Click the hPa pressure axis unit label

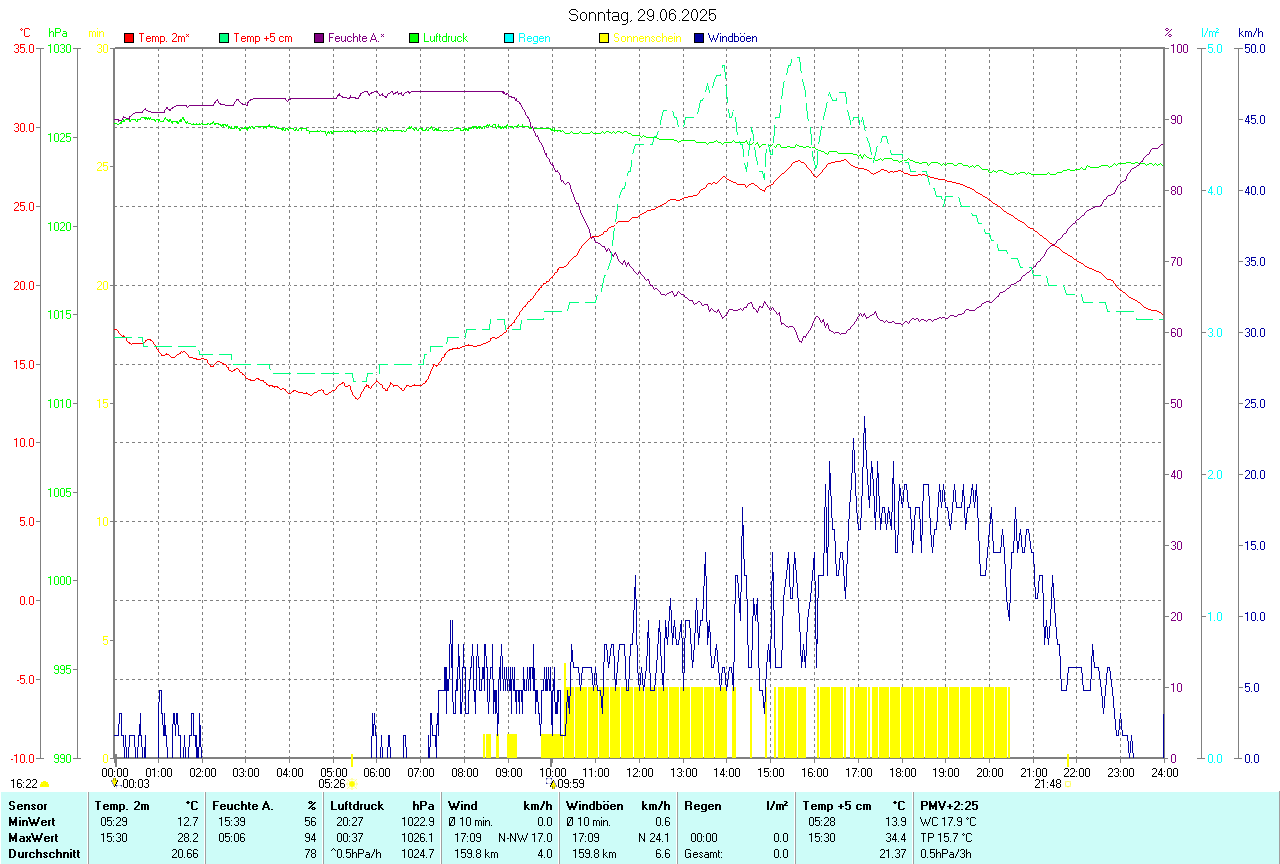pos(58,33)
